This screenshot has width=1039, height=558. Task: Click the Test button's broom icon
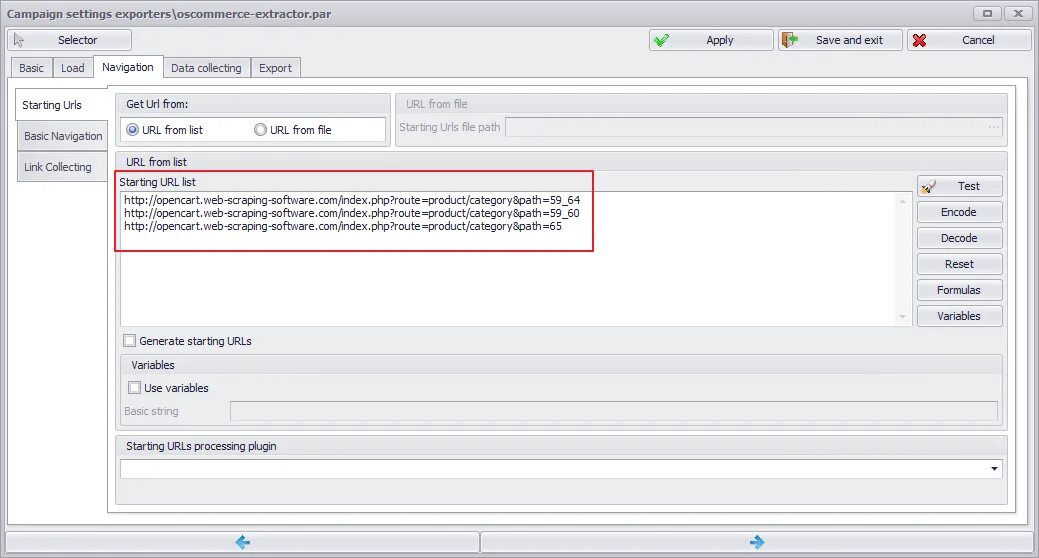pos(928,186)
